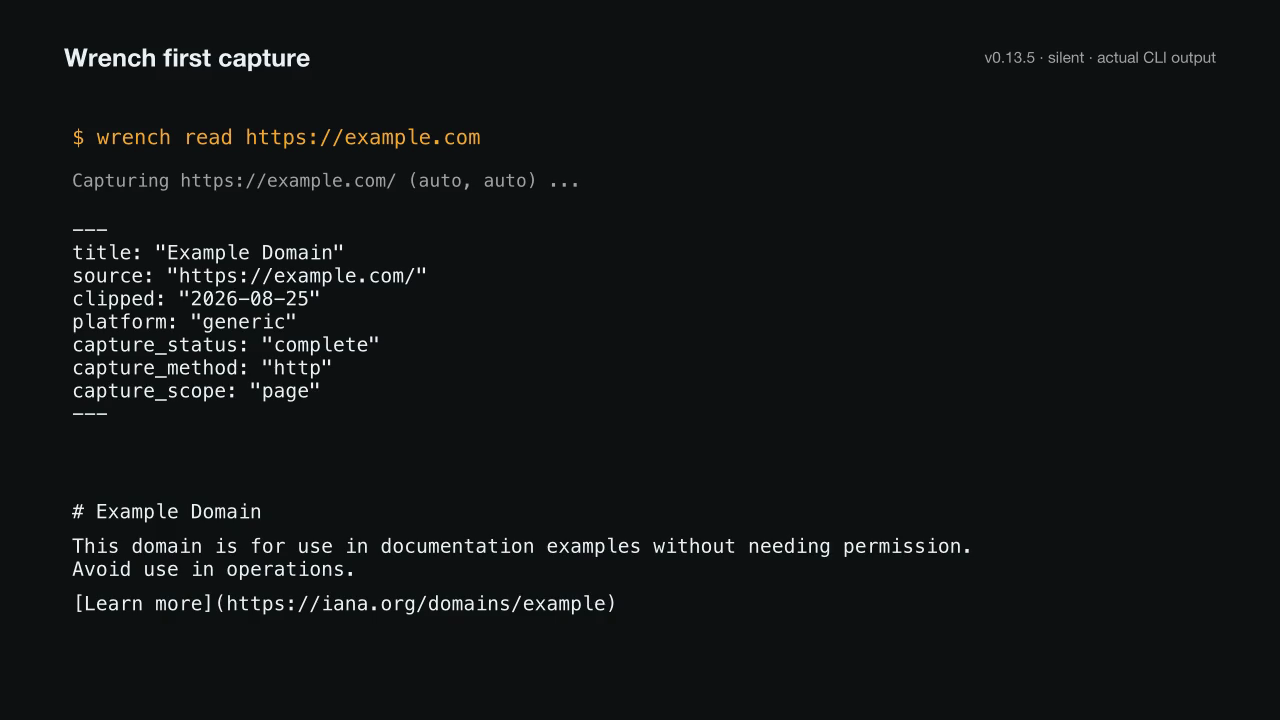
Task: Click the https://example.com URL in the command
Action: point(363,137)
